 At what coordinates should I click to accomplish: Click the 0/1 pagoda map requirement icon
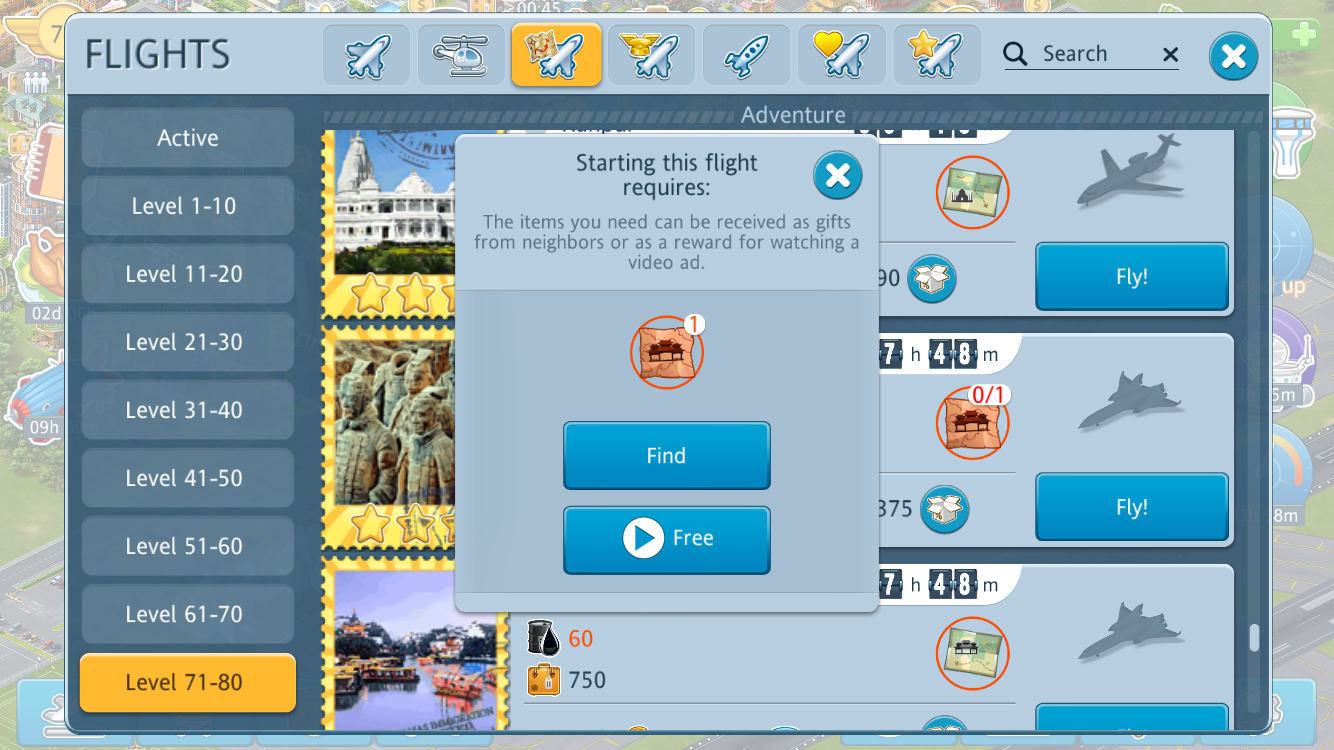(x=972, y=423)
